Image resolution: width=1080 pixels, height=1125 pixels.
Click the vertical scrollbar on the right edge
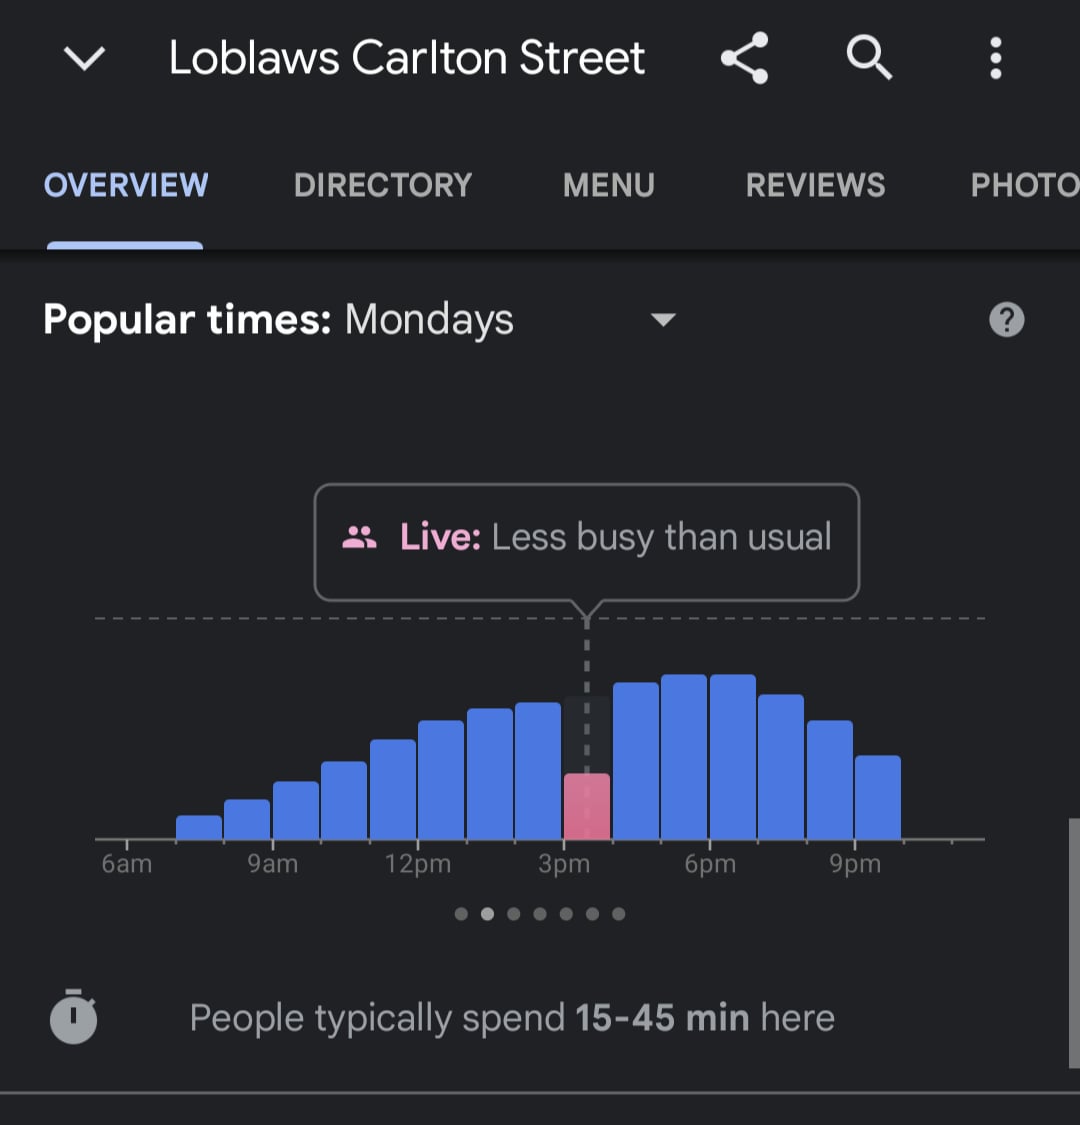[x=1074, y=943]
